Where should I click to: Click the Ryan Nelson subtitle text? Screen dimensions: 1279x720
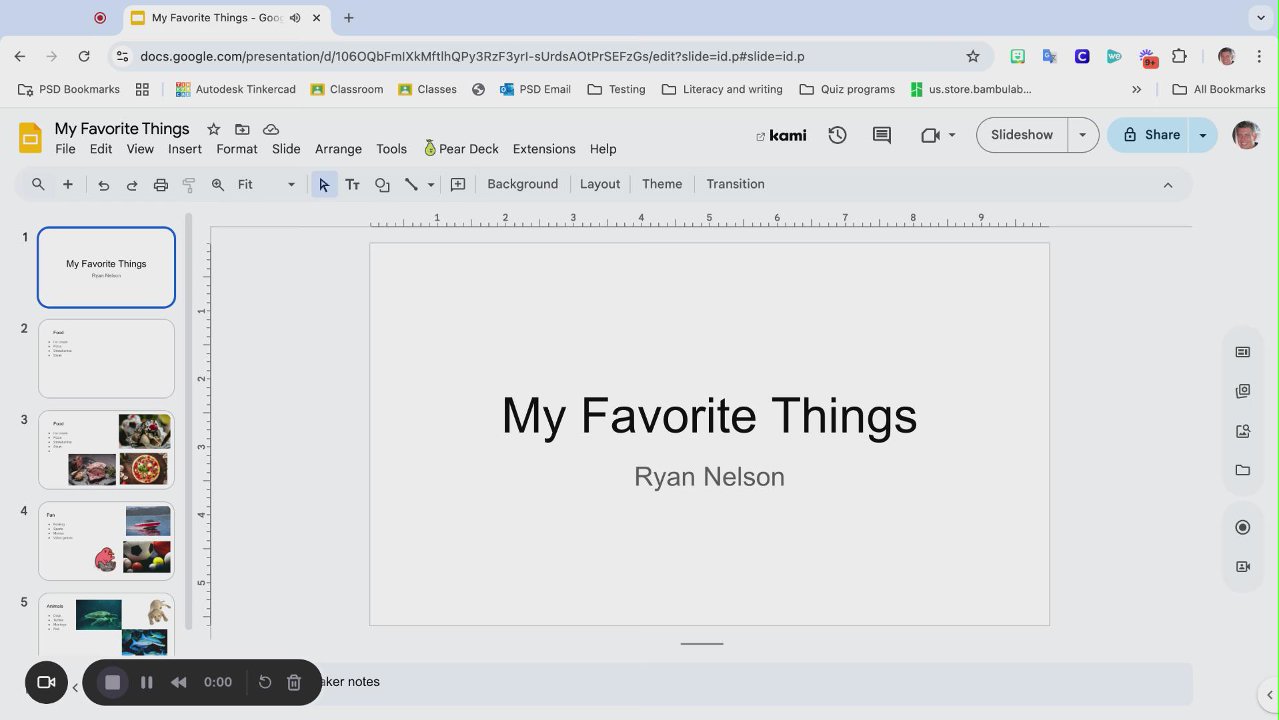coord(709,477)
